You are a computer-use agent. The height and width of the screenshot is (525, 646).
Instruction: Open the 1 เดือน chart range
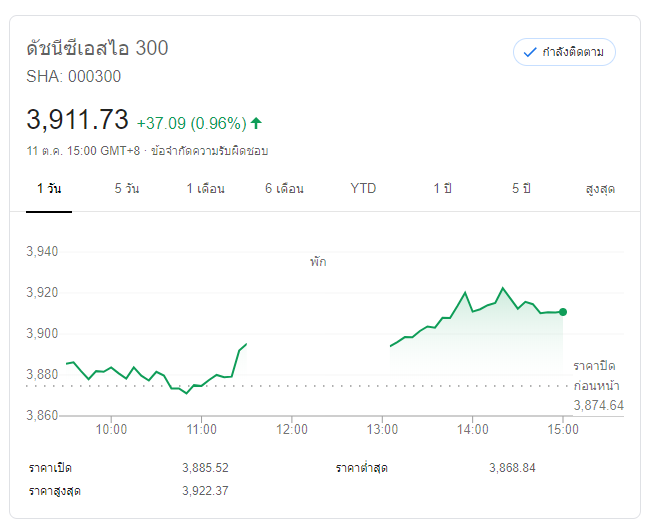(x=205, y=188)
